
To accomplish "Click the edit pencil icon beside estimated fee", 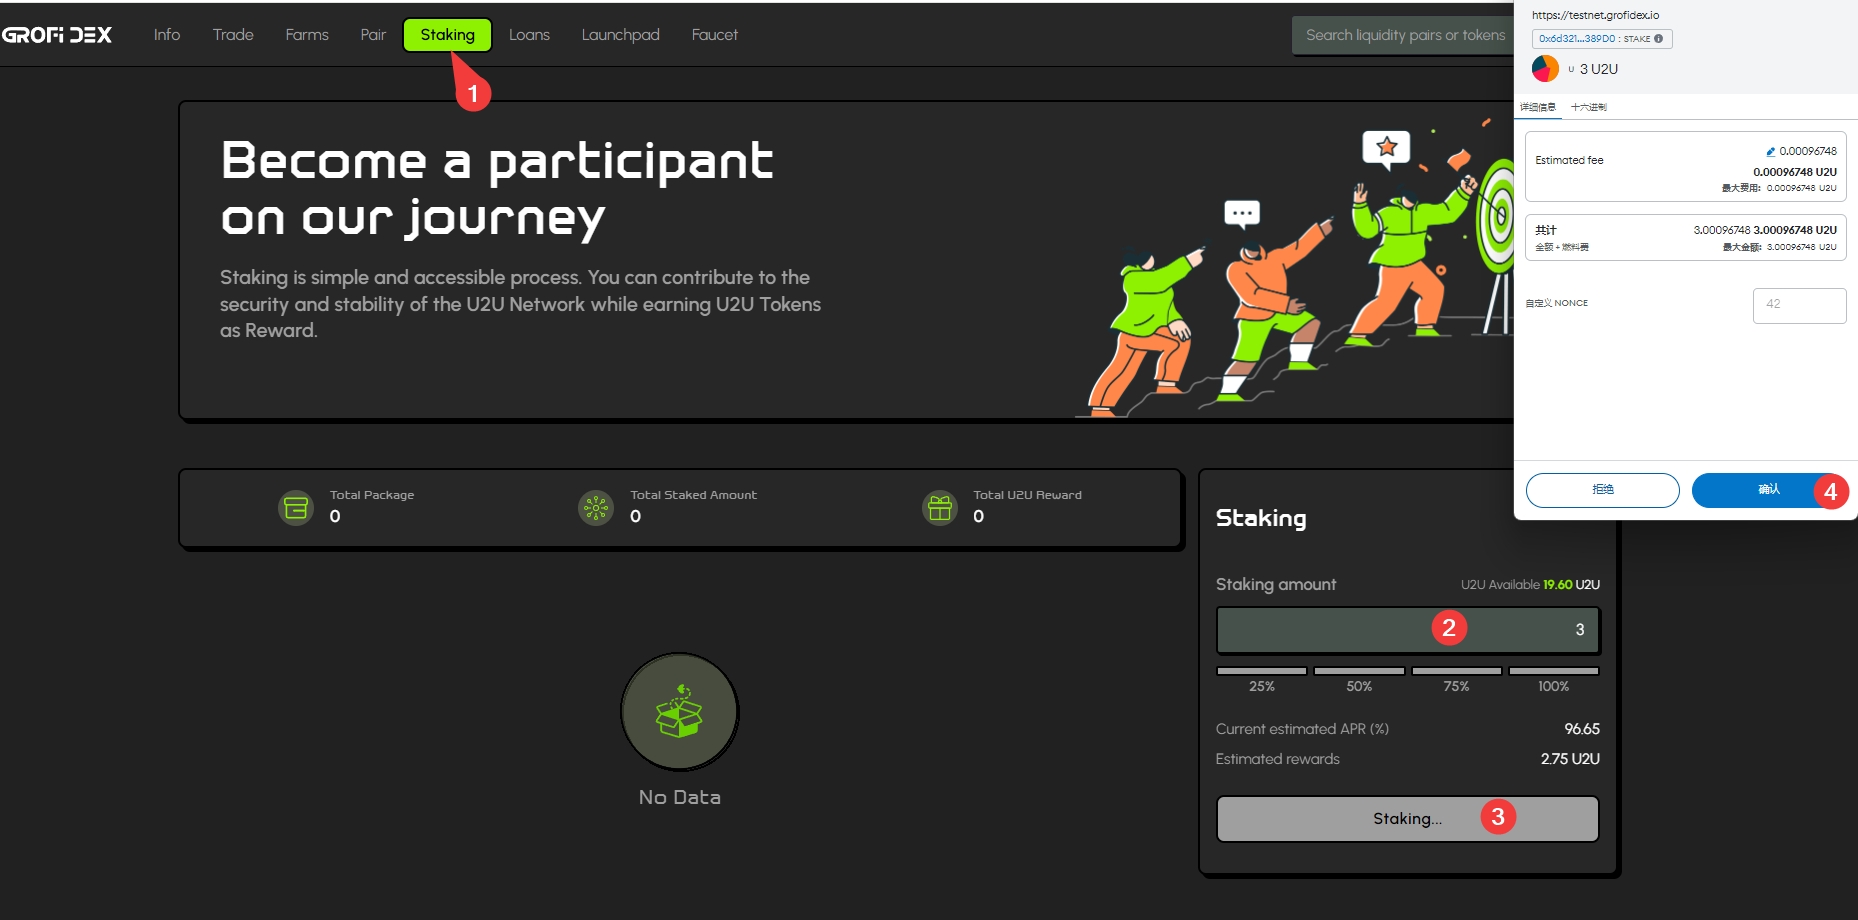I will click(1770, 152).
